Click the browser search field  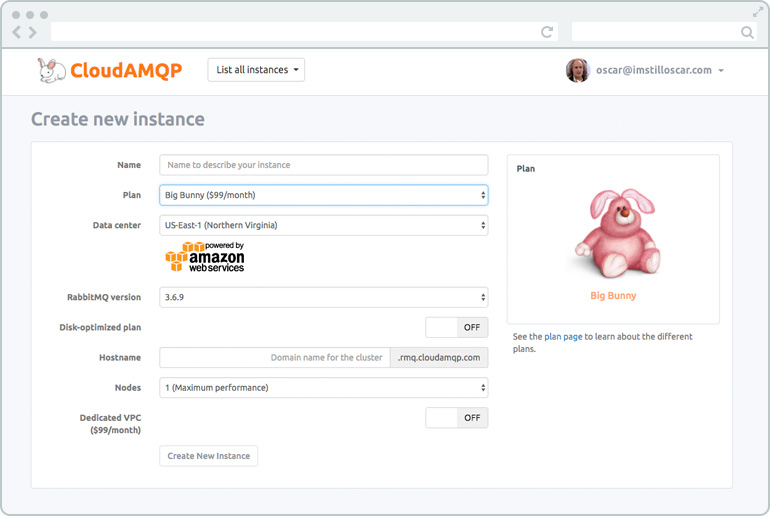tap(664, 32)
